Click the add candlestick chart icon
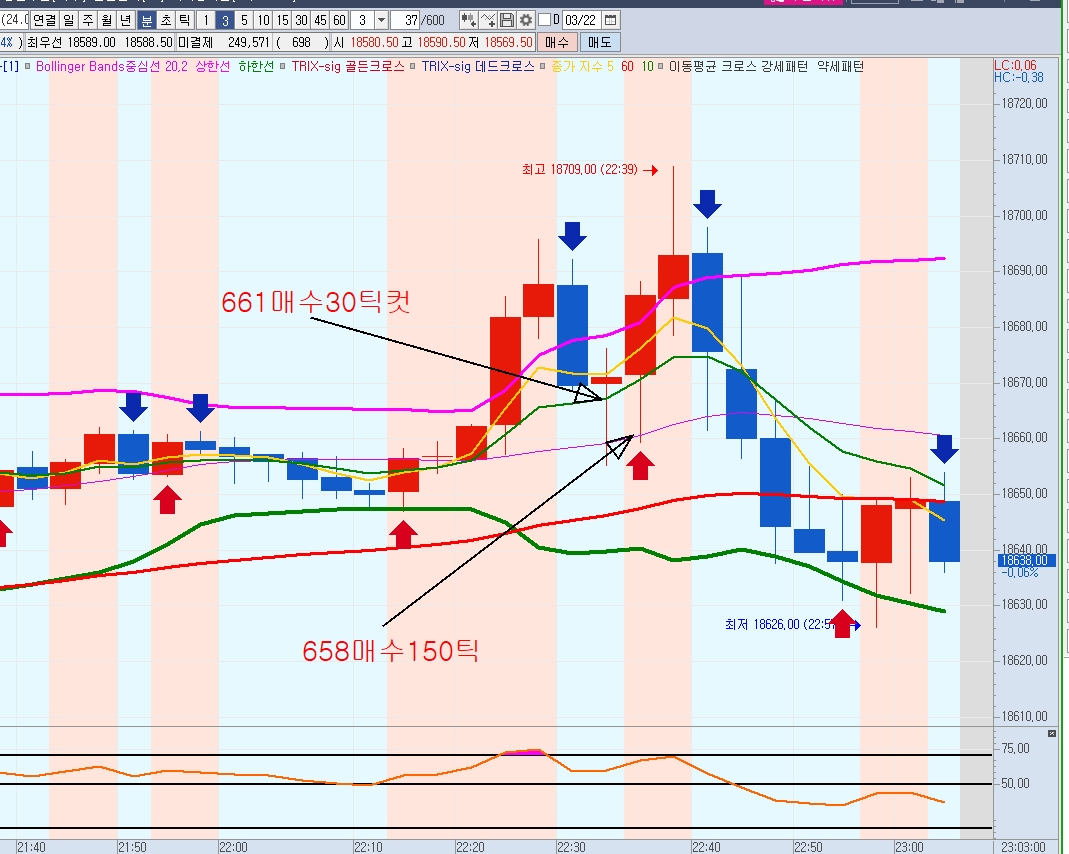This screenshot has width=1069, height=854. tap(469, 20)
